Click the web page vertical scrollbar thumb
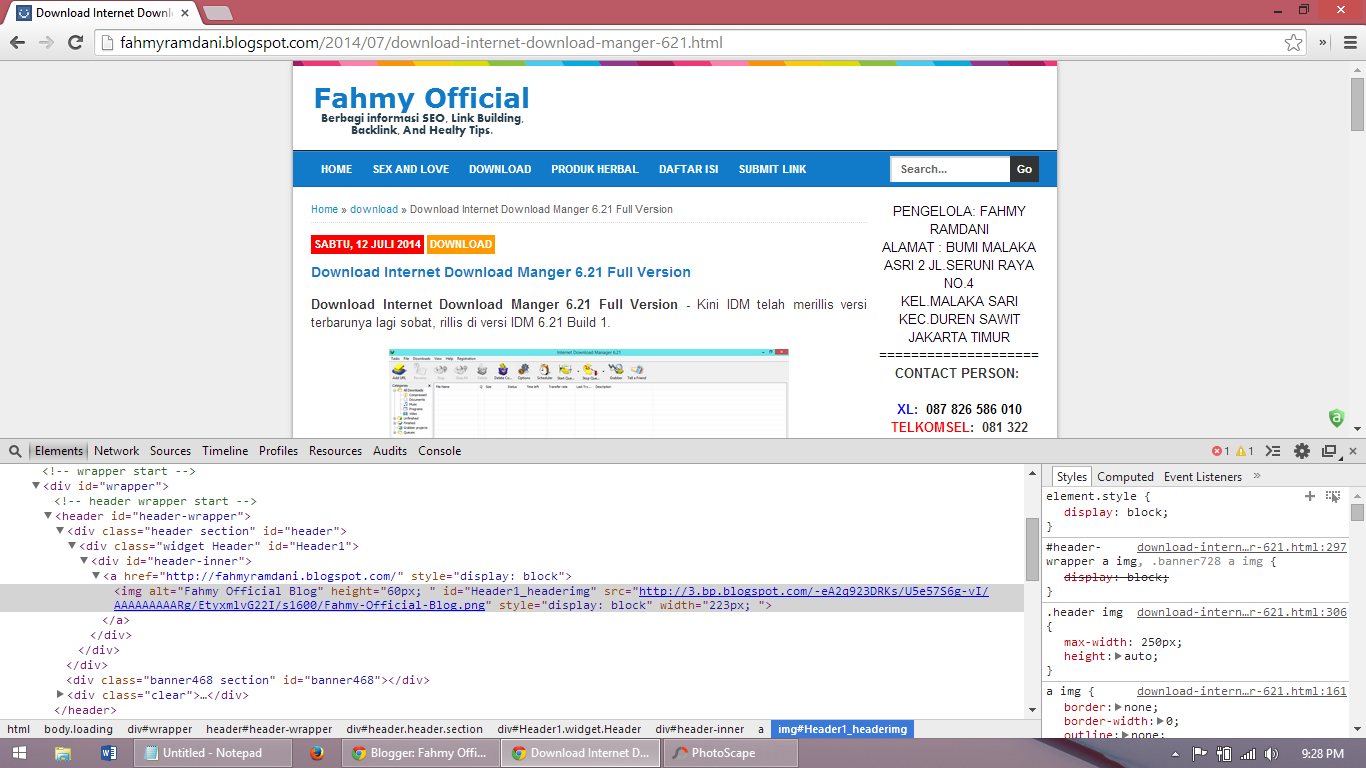This screenshot has width=1366, height=768. click(x=1357, y=104)
